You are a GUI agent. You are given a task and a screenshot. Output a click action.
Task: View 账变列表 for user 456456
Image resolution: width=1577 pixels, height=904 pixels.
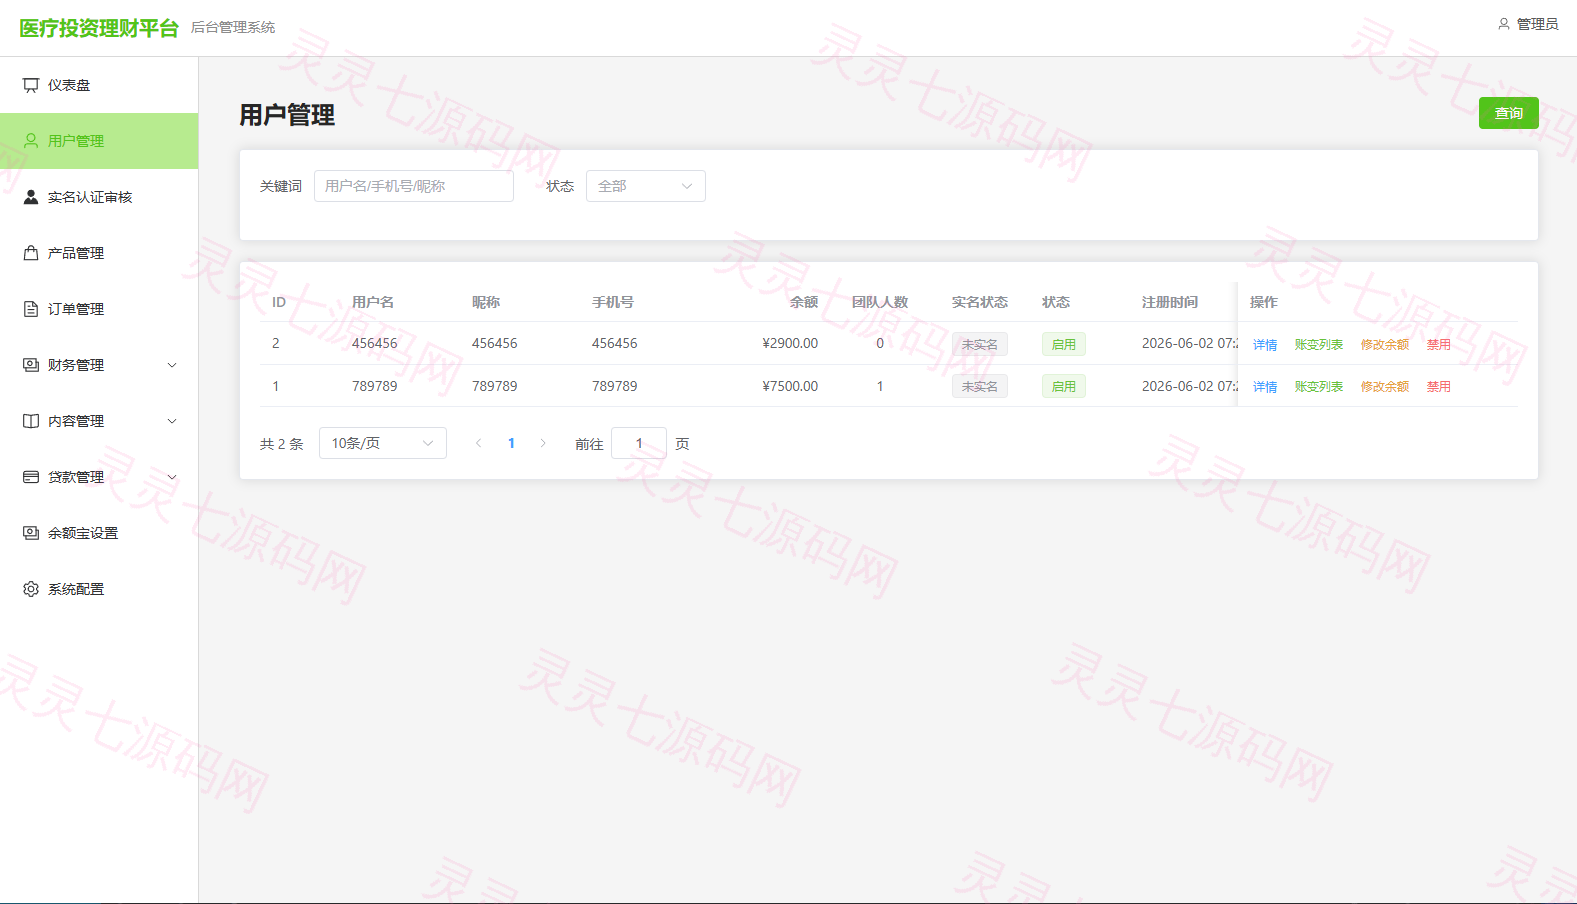[1319, 344]
